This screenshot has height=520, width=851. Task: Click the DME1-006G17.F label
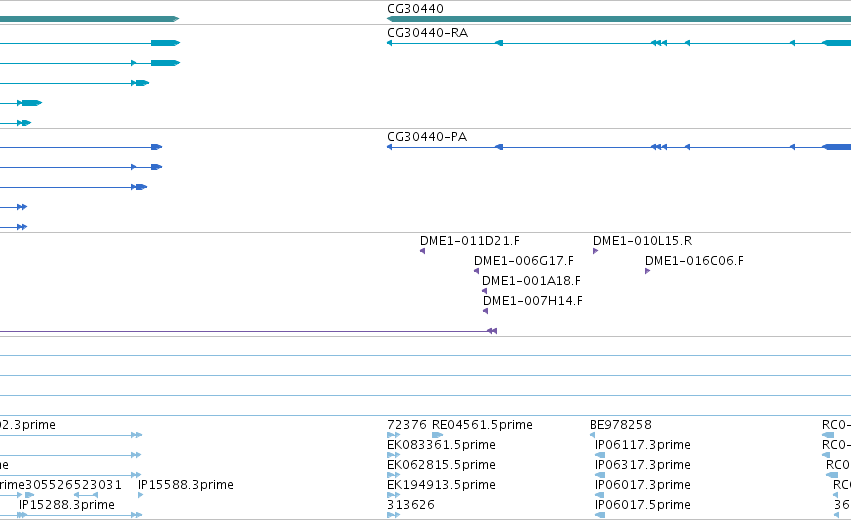tap(524, 261)
